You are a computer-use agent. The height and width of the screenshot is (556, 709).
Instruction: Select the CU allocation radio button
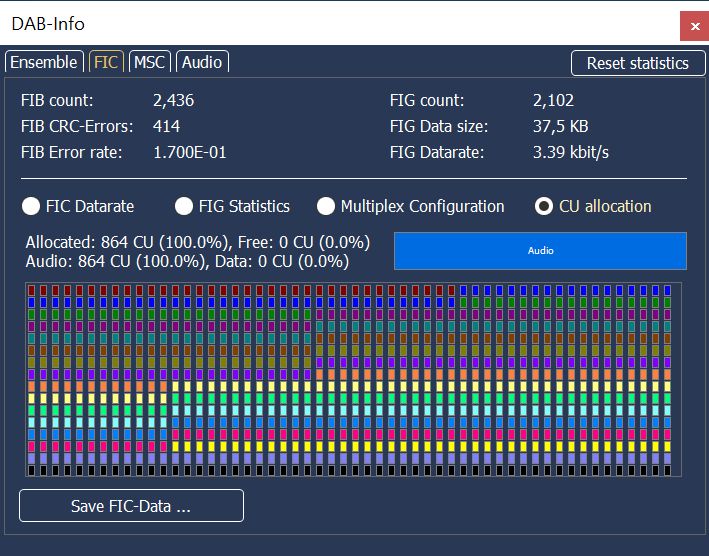pos(544,206)
